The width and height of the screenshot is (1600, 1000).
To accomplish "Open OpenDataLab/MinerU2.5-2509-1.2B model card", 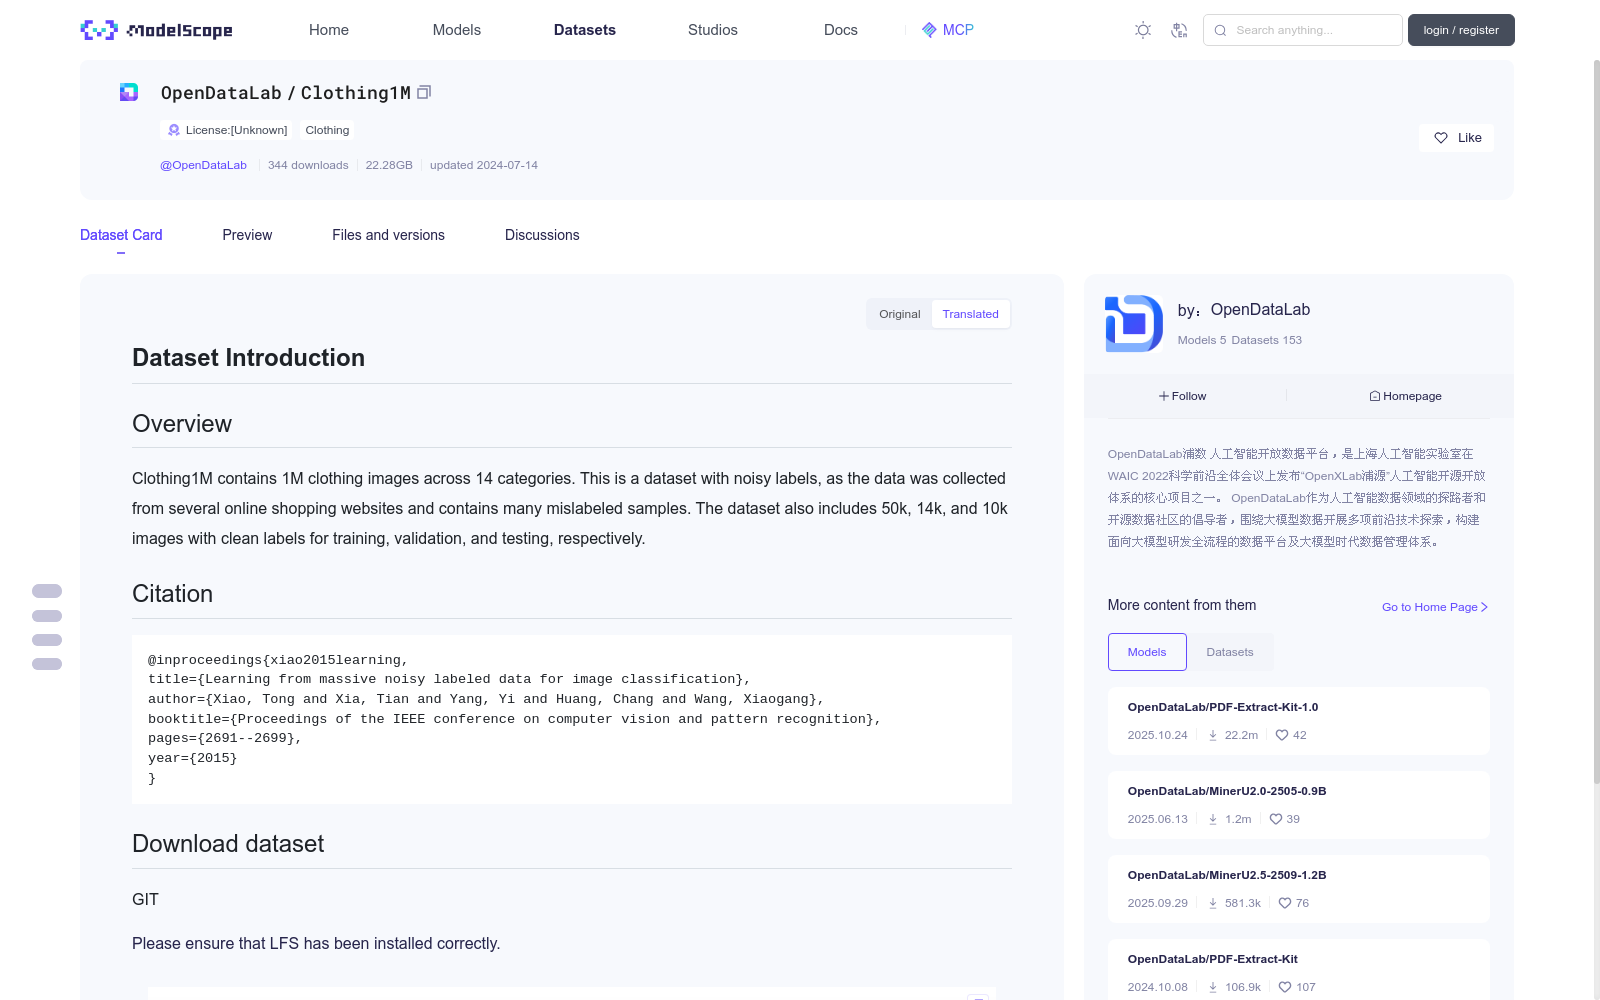I will 1298,889.
